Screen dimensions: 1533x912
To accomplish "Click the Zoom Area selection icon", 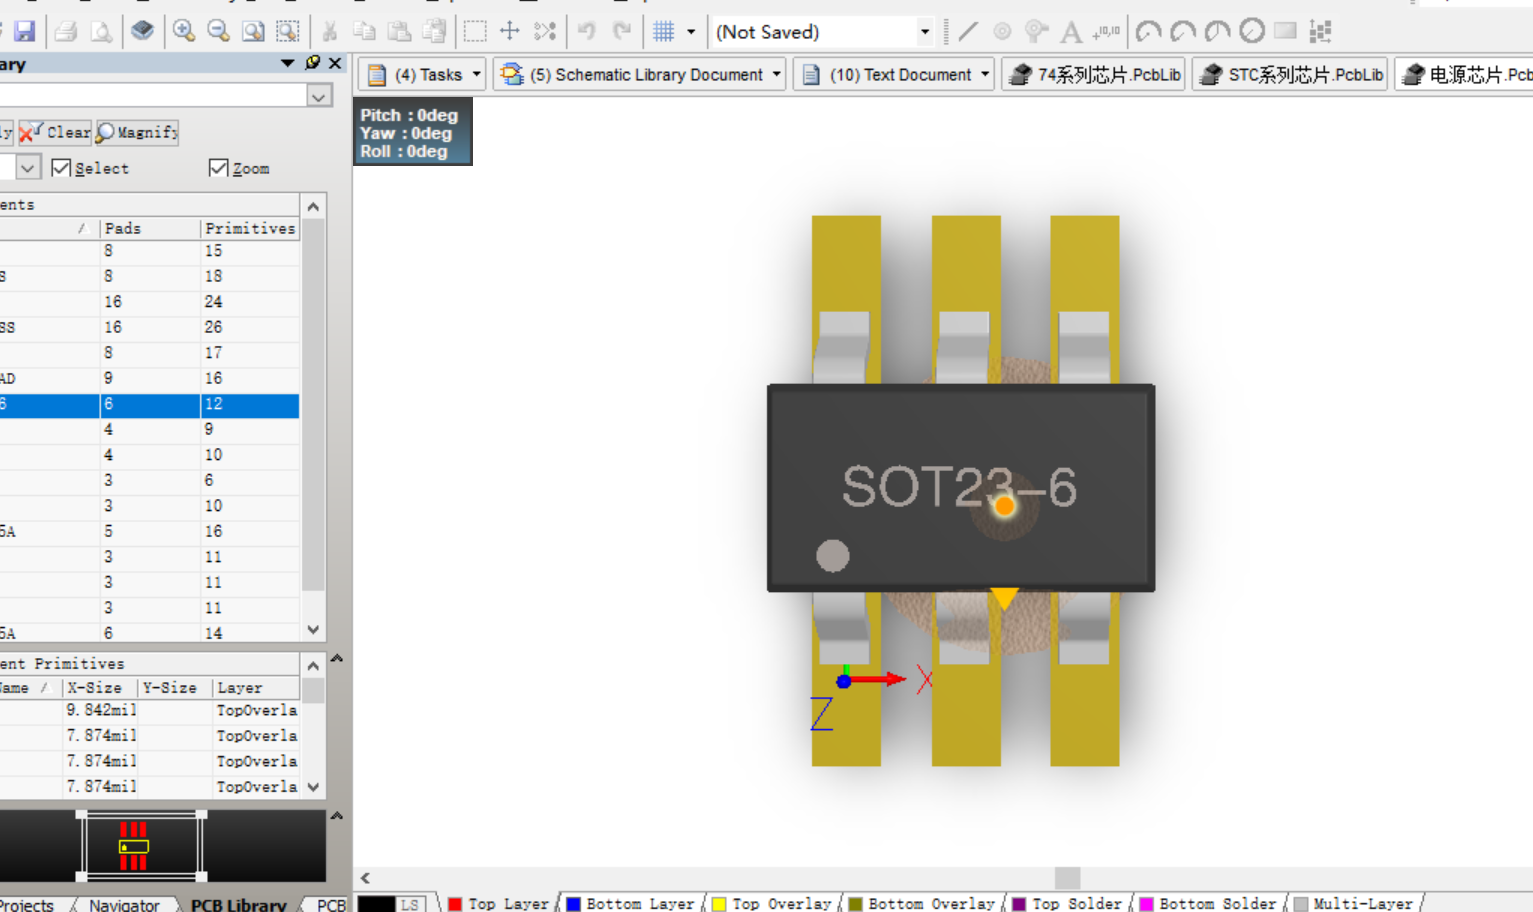I will click(288, 31).
